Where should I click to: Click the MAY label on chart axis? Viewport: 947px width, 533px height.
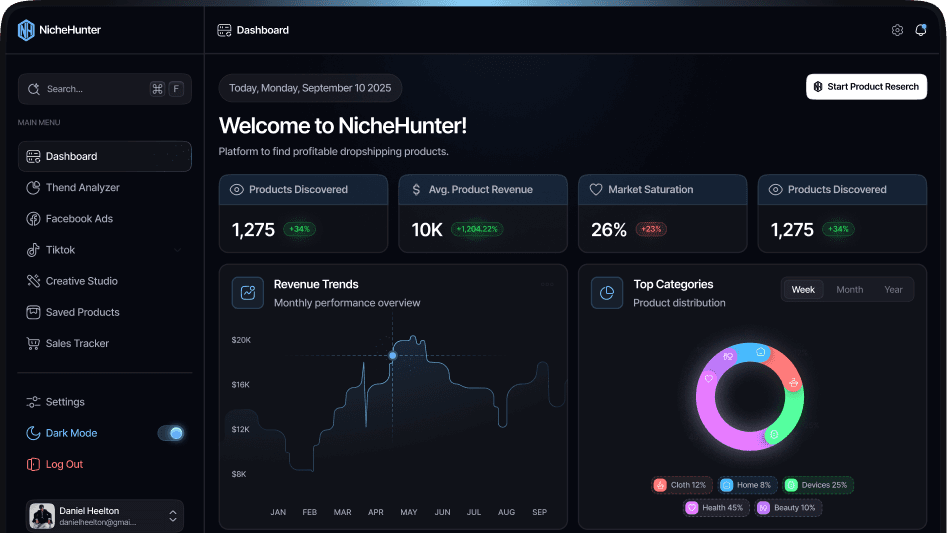point(409,512)
